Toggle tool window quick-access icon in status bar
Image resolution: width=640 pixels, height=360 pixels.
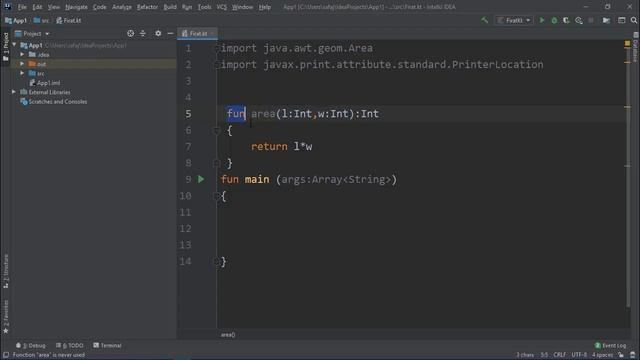[6, 355]
